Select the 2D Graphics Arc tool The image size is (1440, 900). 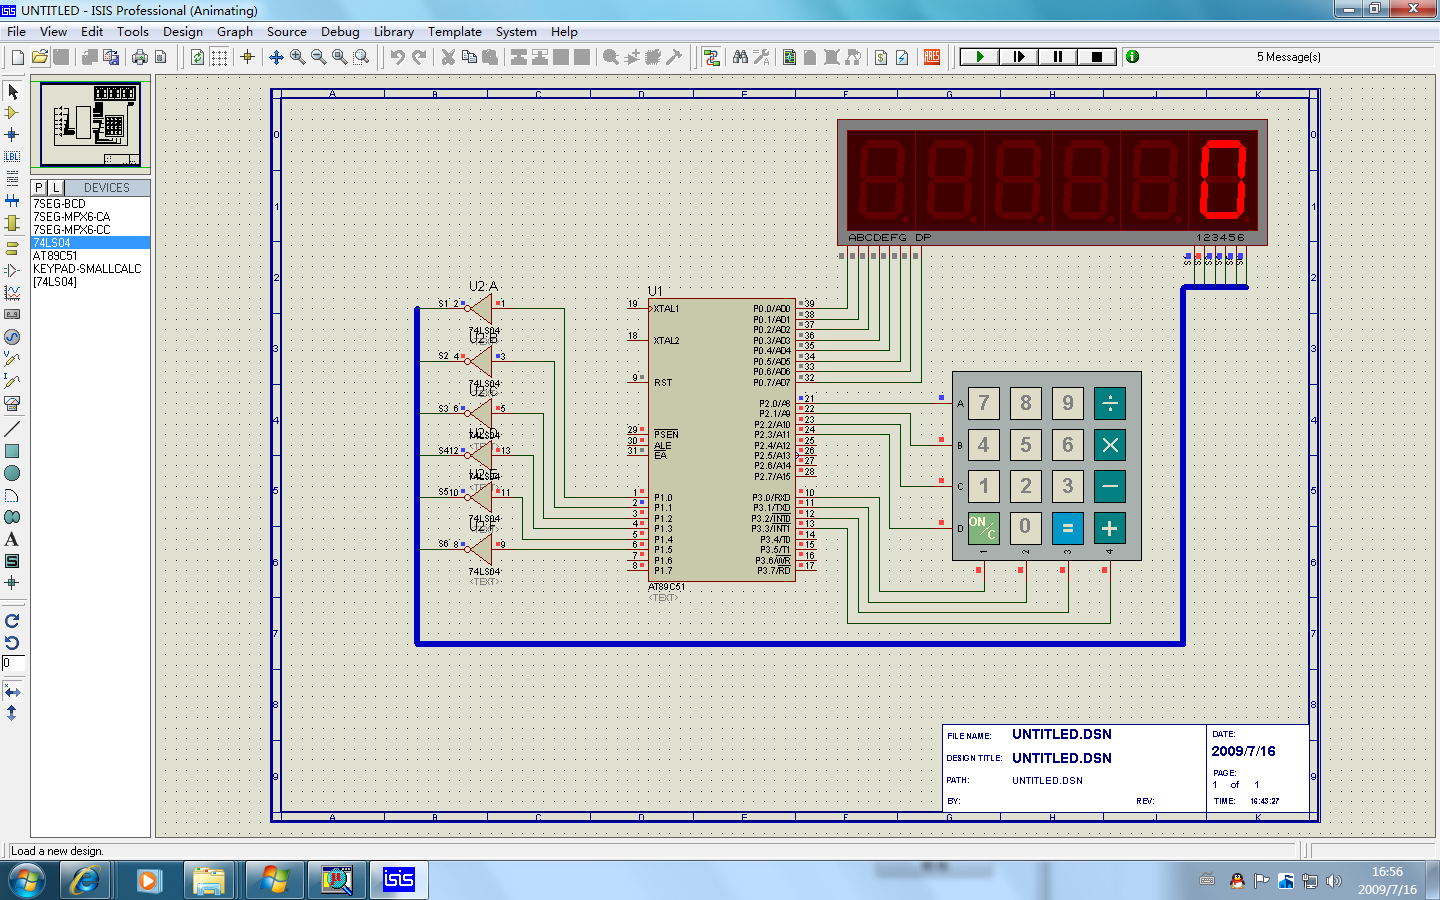coord(12,495)
